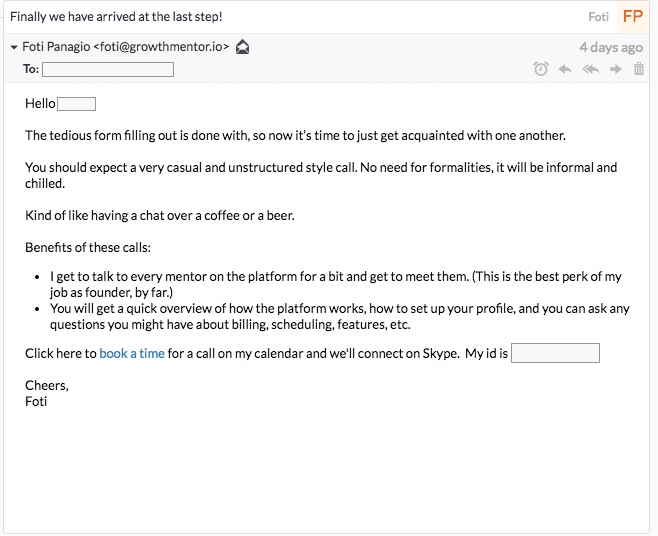Follow the "book a time" link
Image resolution: width=658 pixels, height=536 pixels.
coord(132,353)
